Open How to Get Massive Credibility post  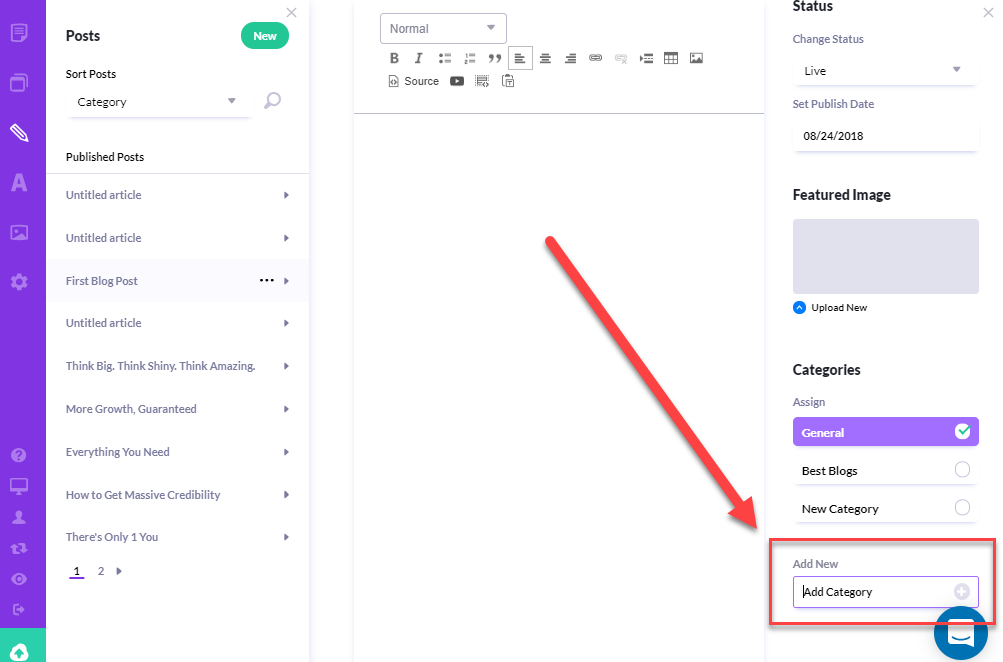143,494
